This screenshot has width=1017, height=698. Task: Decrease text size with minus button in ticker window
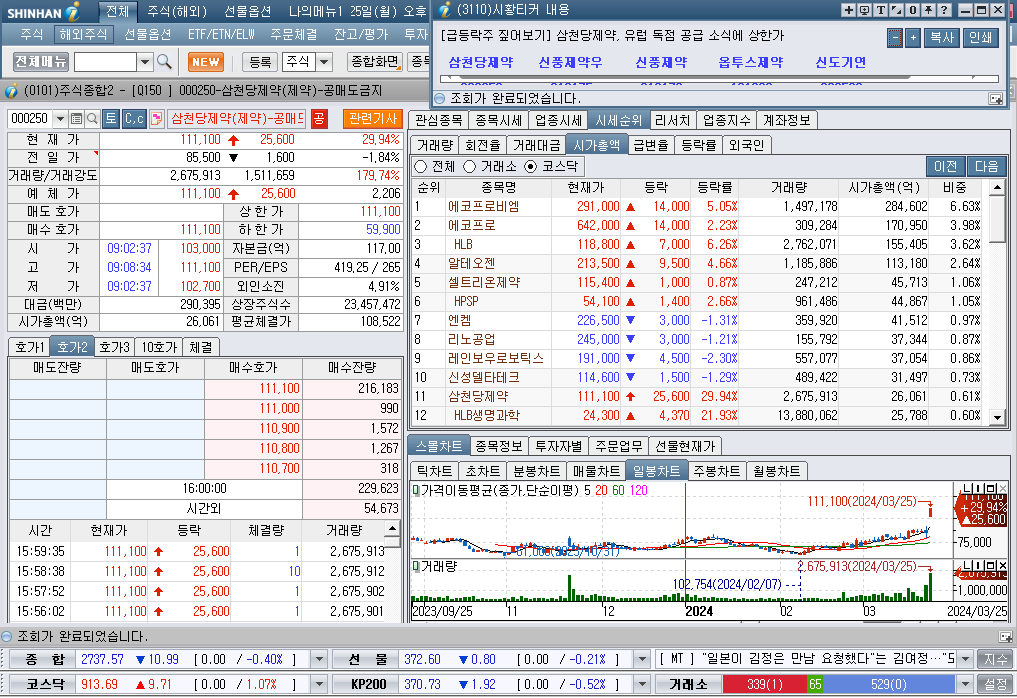(x=895, y=38)
